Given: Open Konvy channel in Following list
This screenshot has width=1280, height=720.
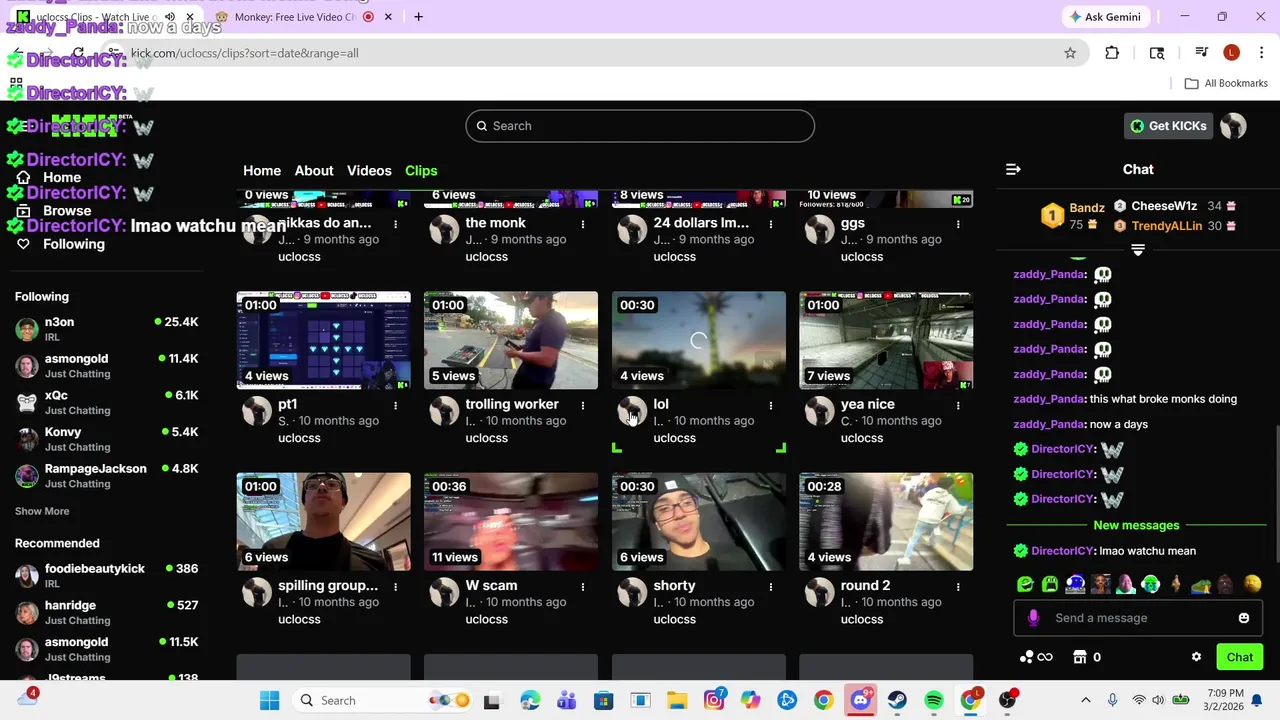Looking at the screenshot, I should [106, 440].
